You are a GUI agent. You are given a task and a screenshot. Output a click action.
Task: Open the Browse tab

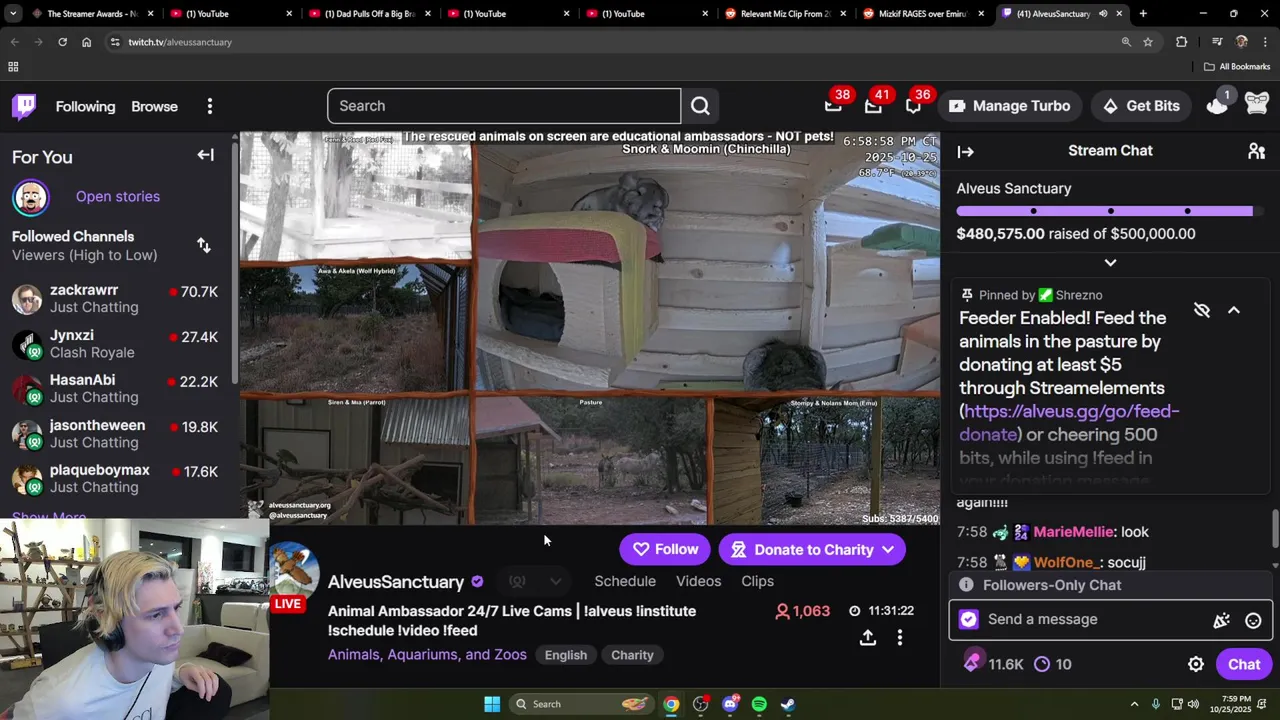pyautogui.click(x=154, y=106)
